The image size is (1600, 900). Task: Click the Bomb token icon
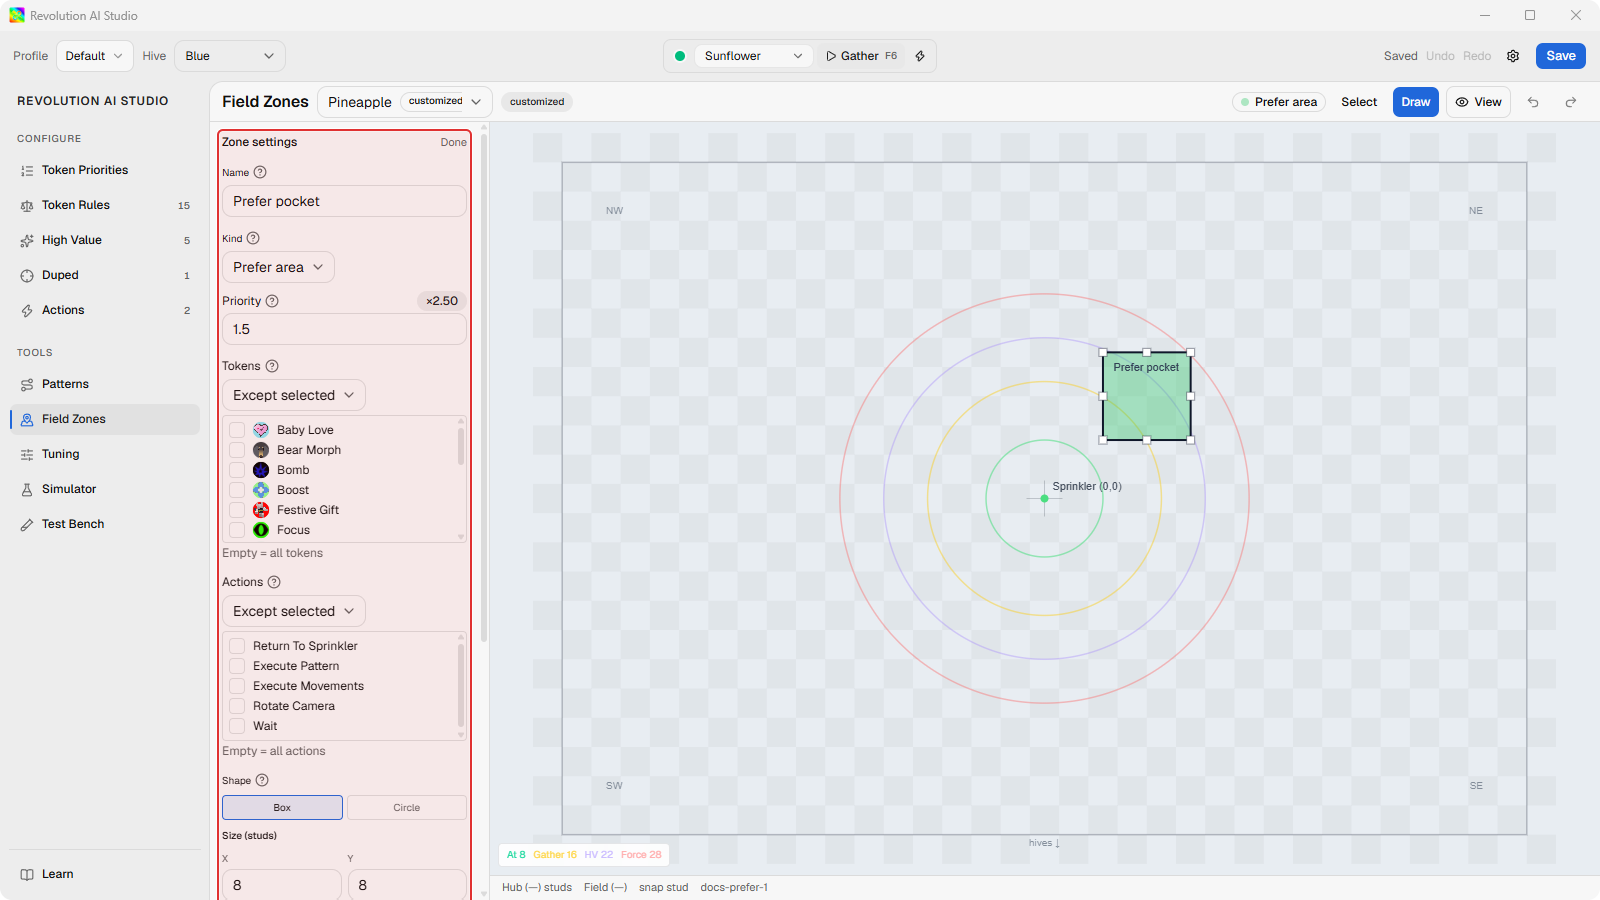tap(261, 470)
